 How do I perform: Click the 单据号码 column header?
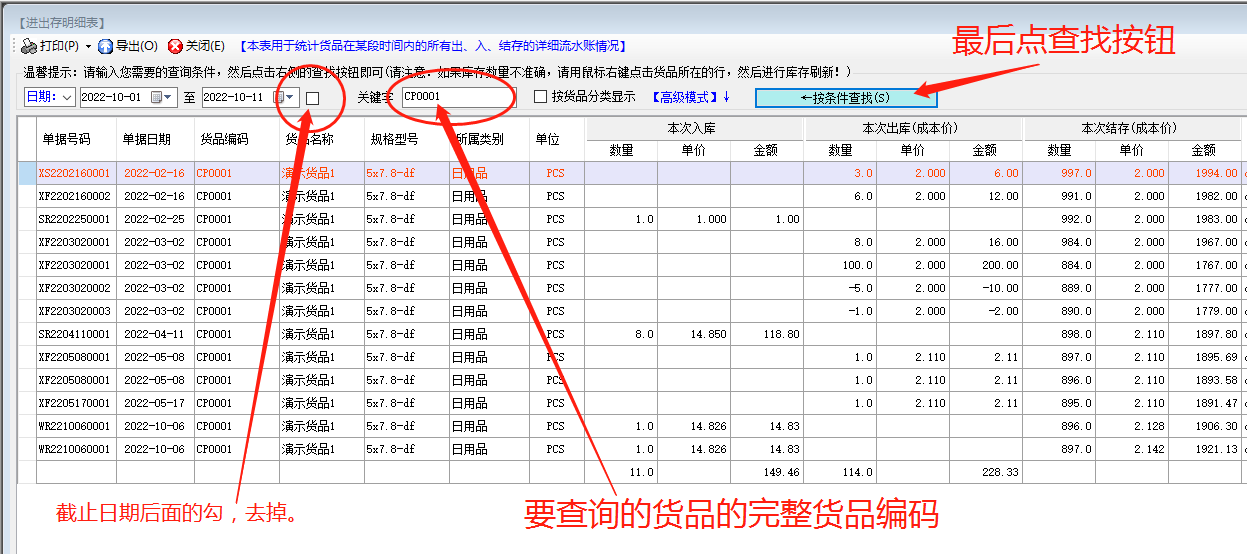point(66,139)
